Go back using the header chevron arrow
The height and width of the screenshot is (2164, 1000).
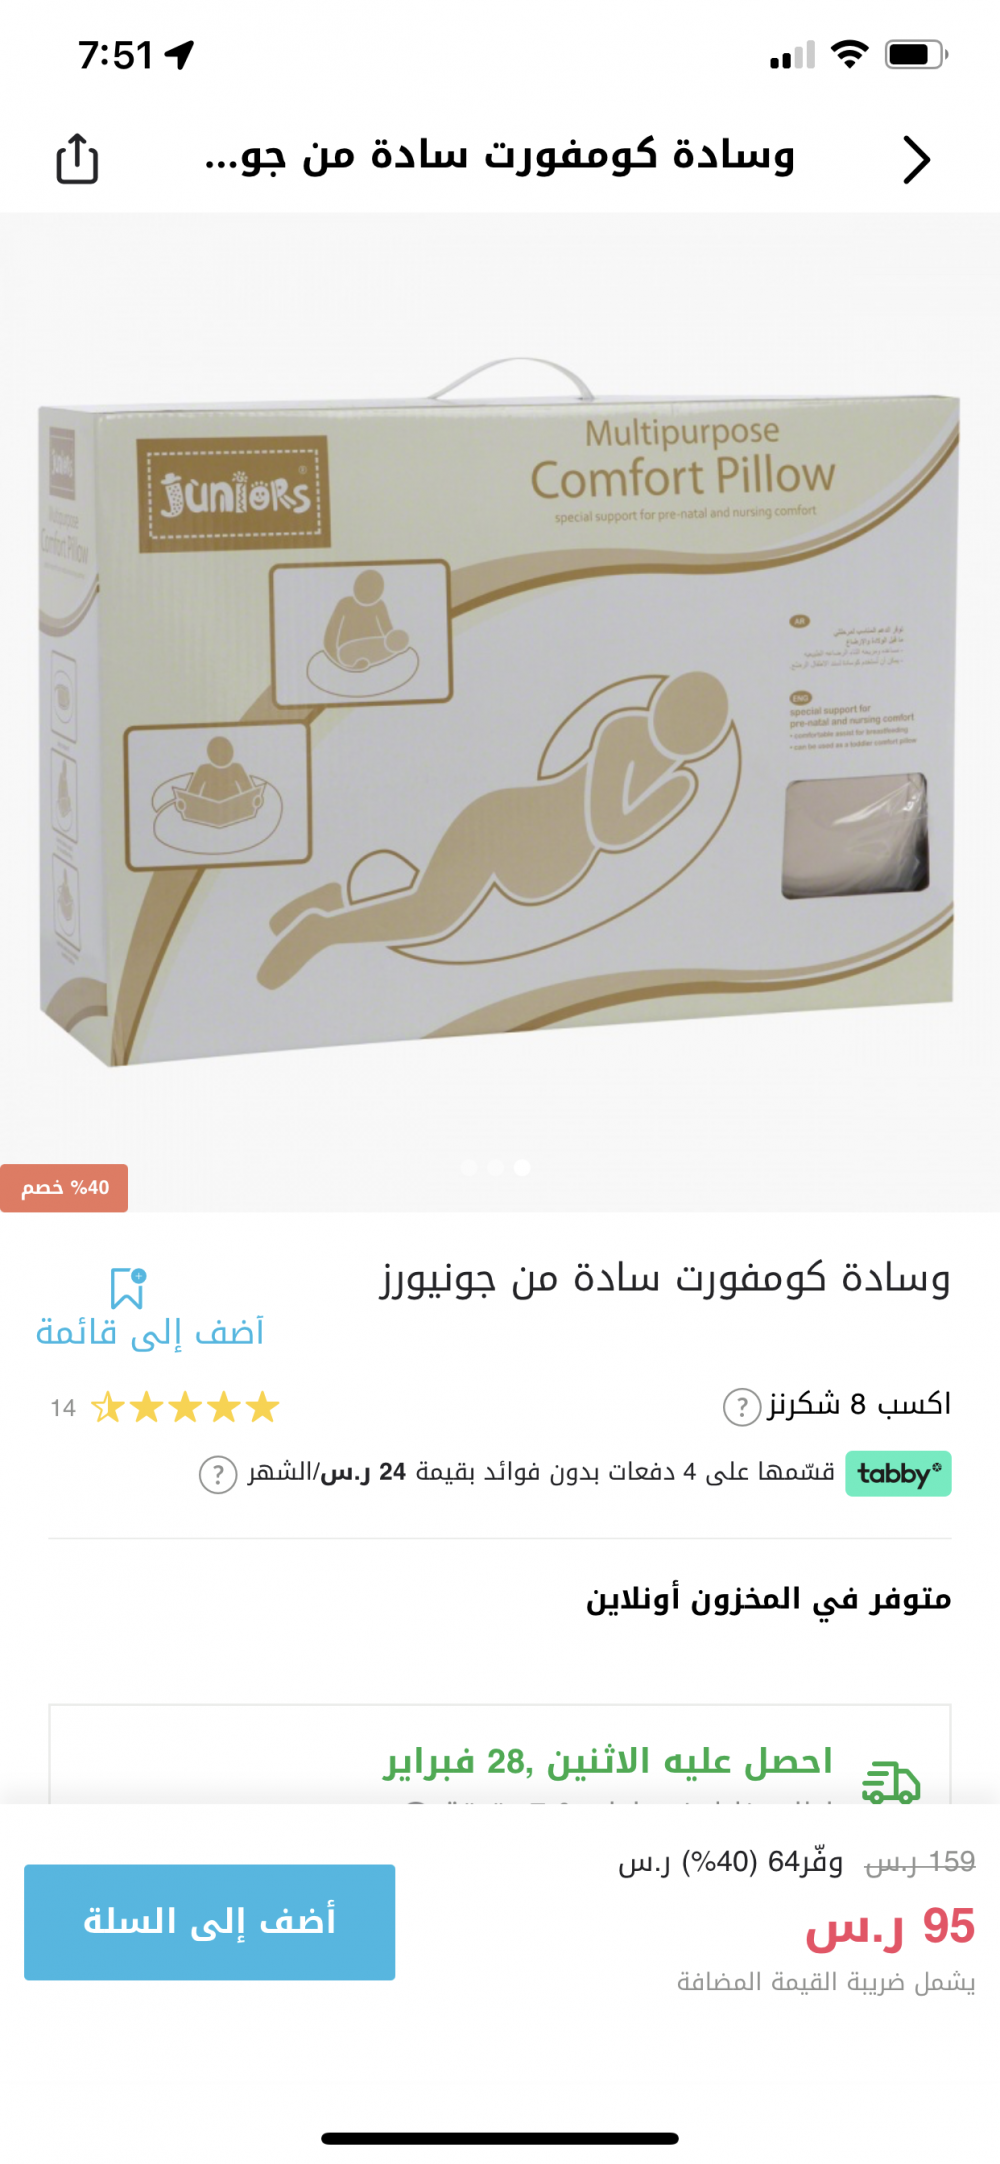click(916, 159)
